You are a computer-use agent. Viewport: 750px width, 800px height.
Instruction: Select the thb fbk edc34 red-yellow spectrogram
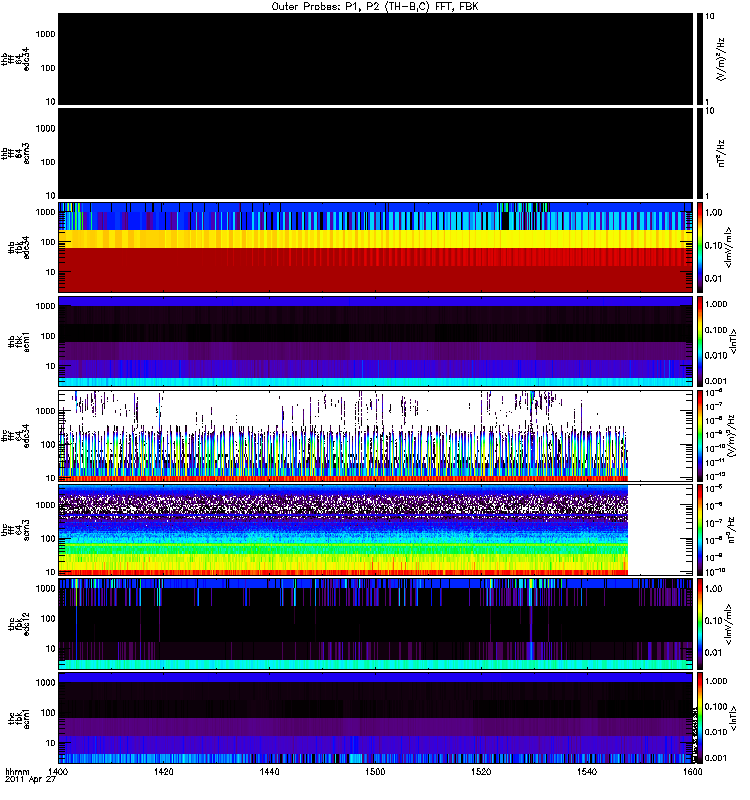click(375, 247)
